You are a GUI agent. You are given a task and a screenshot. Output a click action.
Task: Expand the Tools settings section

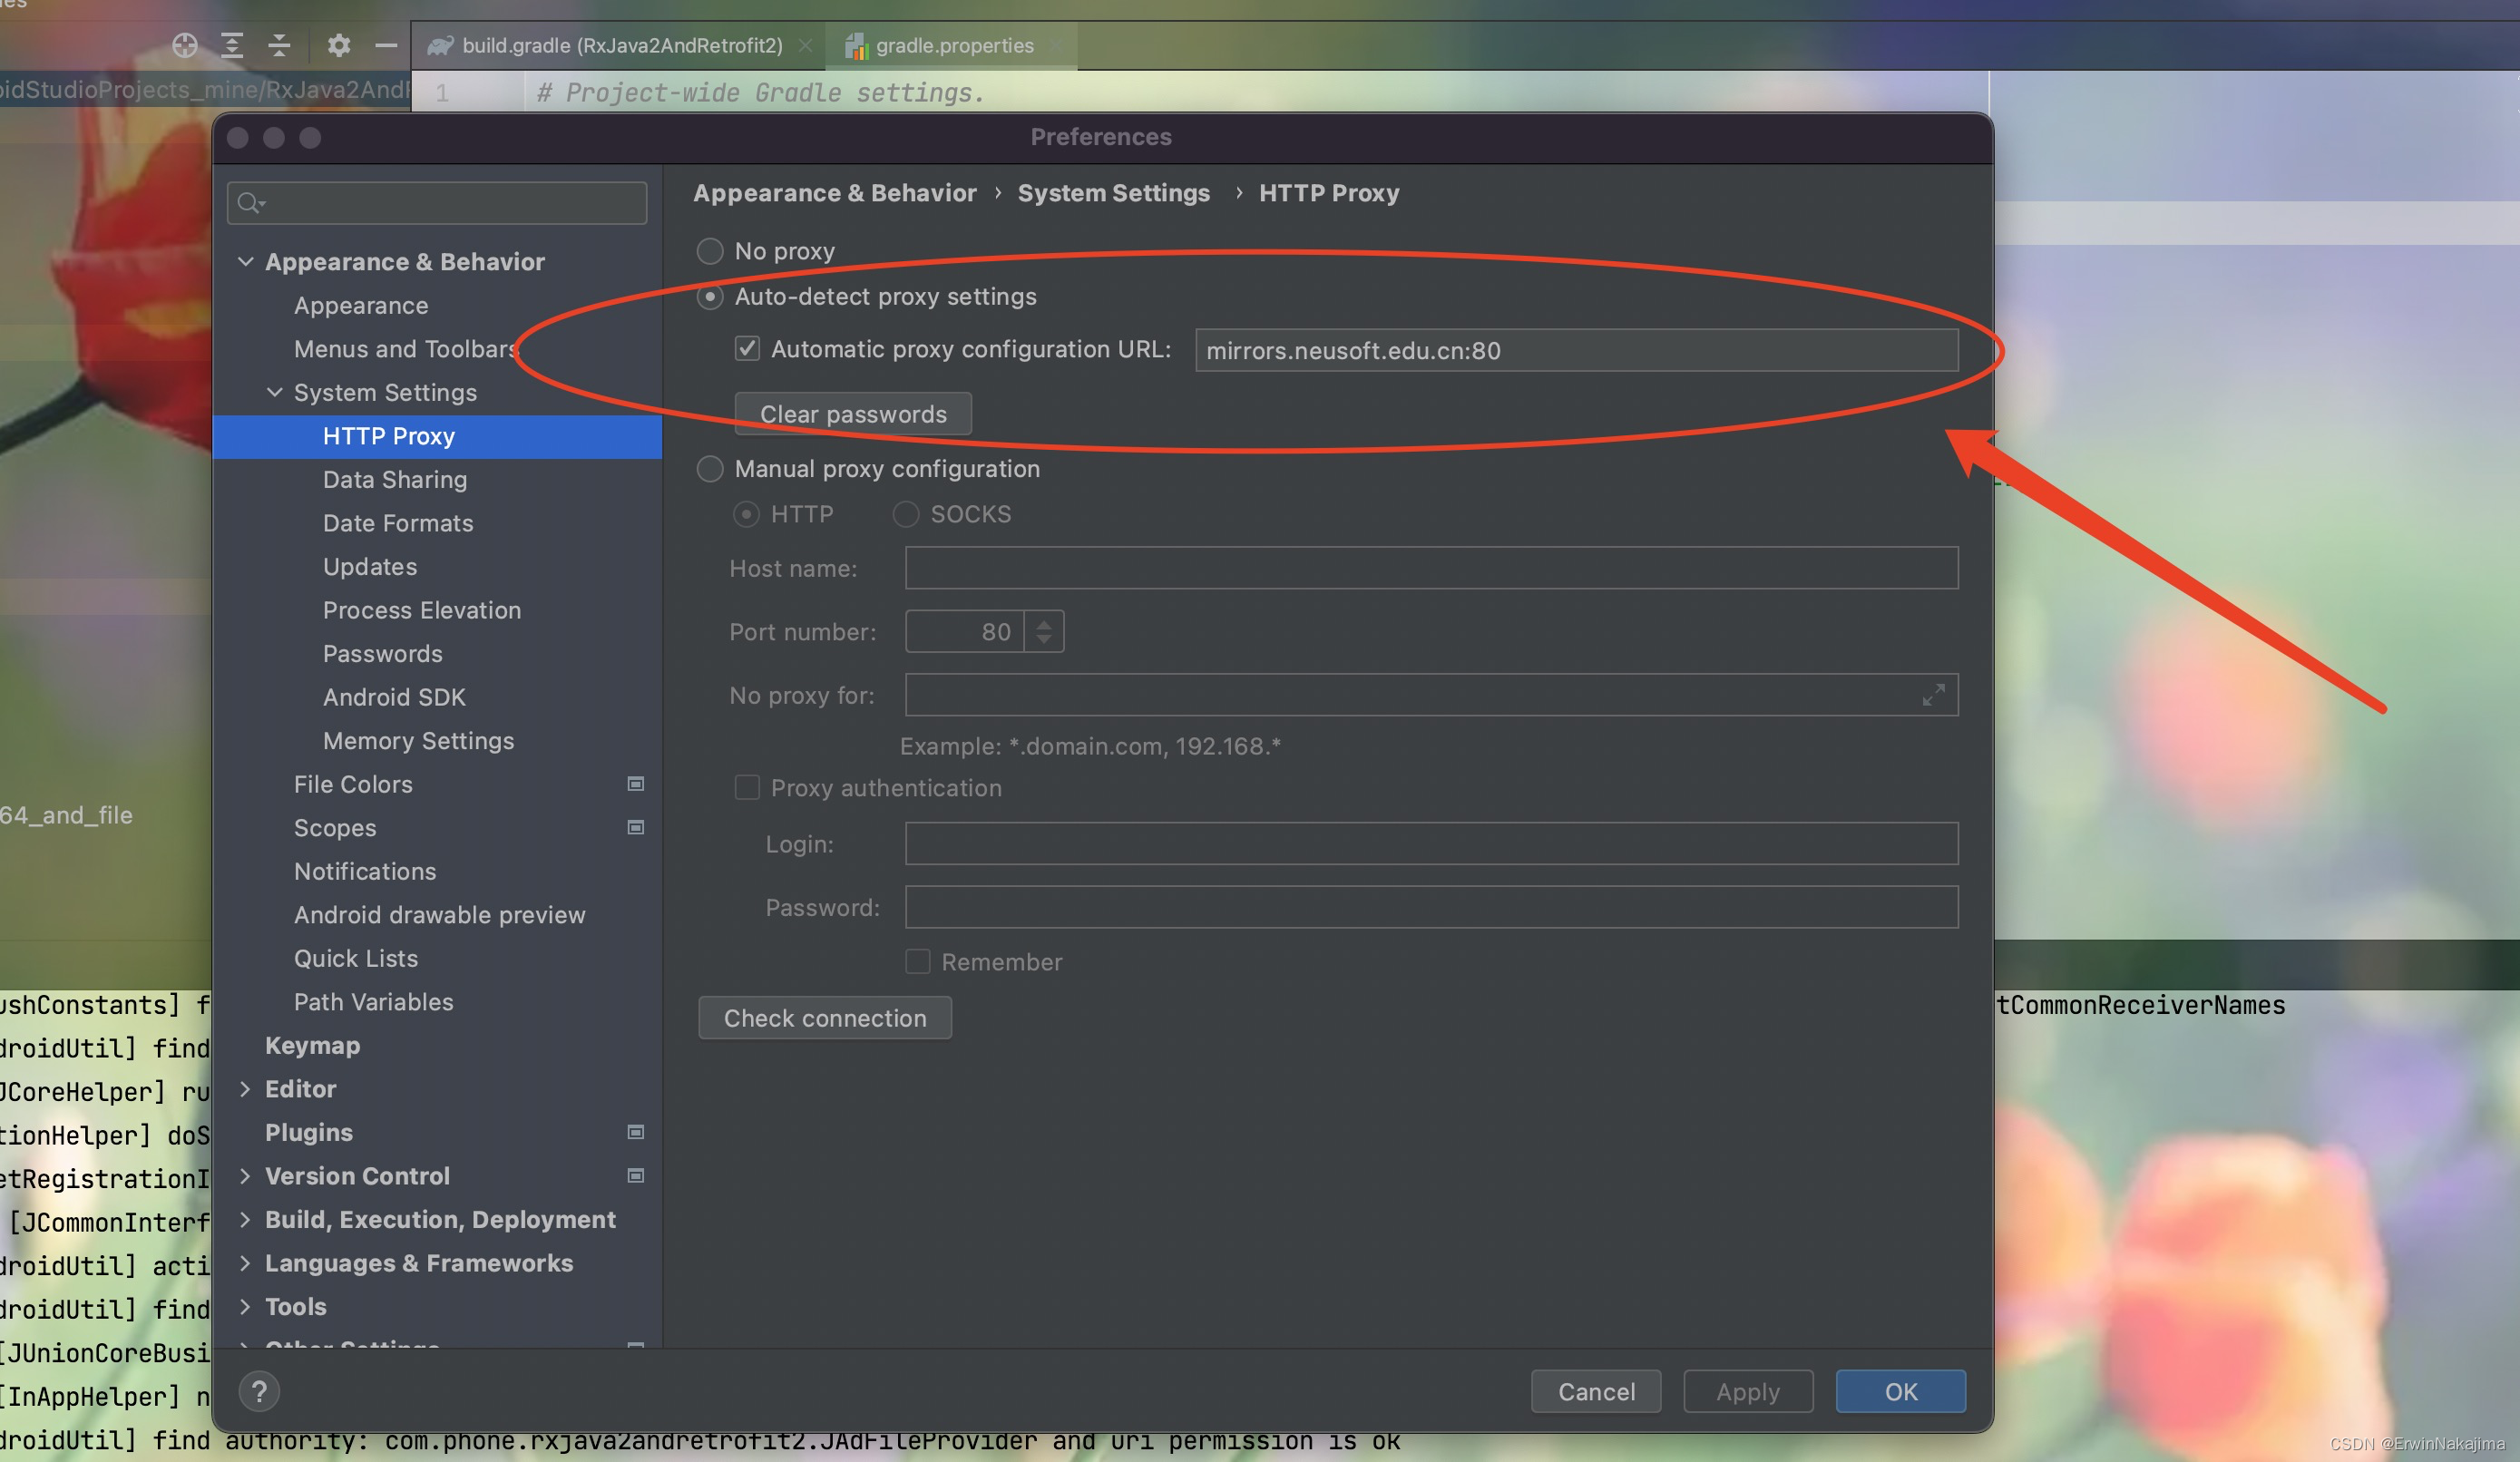pos(245,1307)
